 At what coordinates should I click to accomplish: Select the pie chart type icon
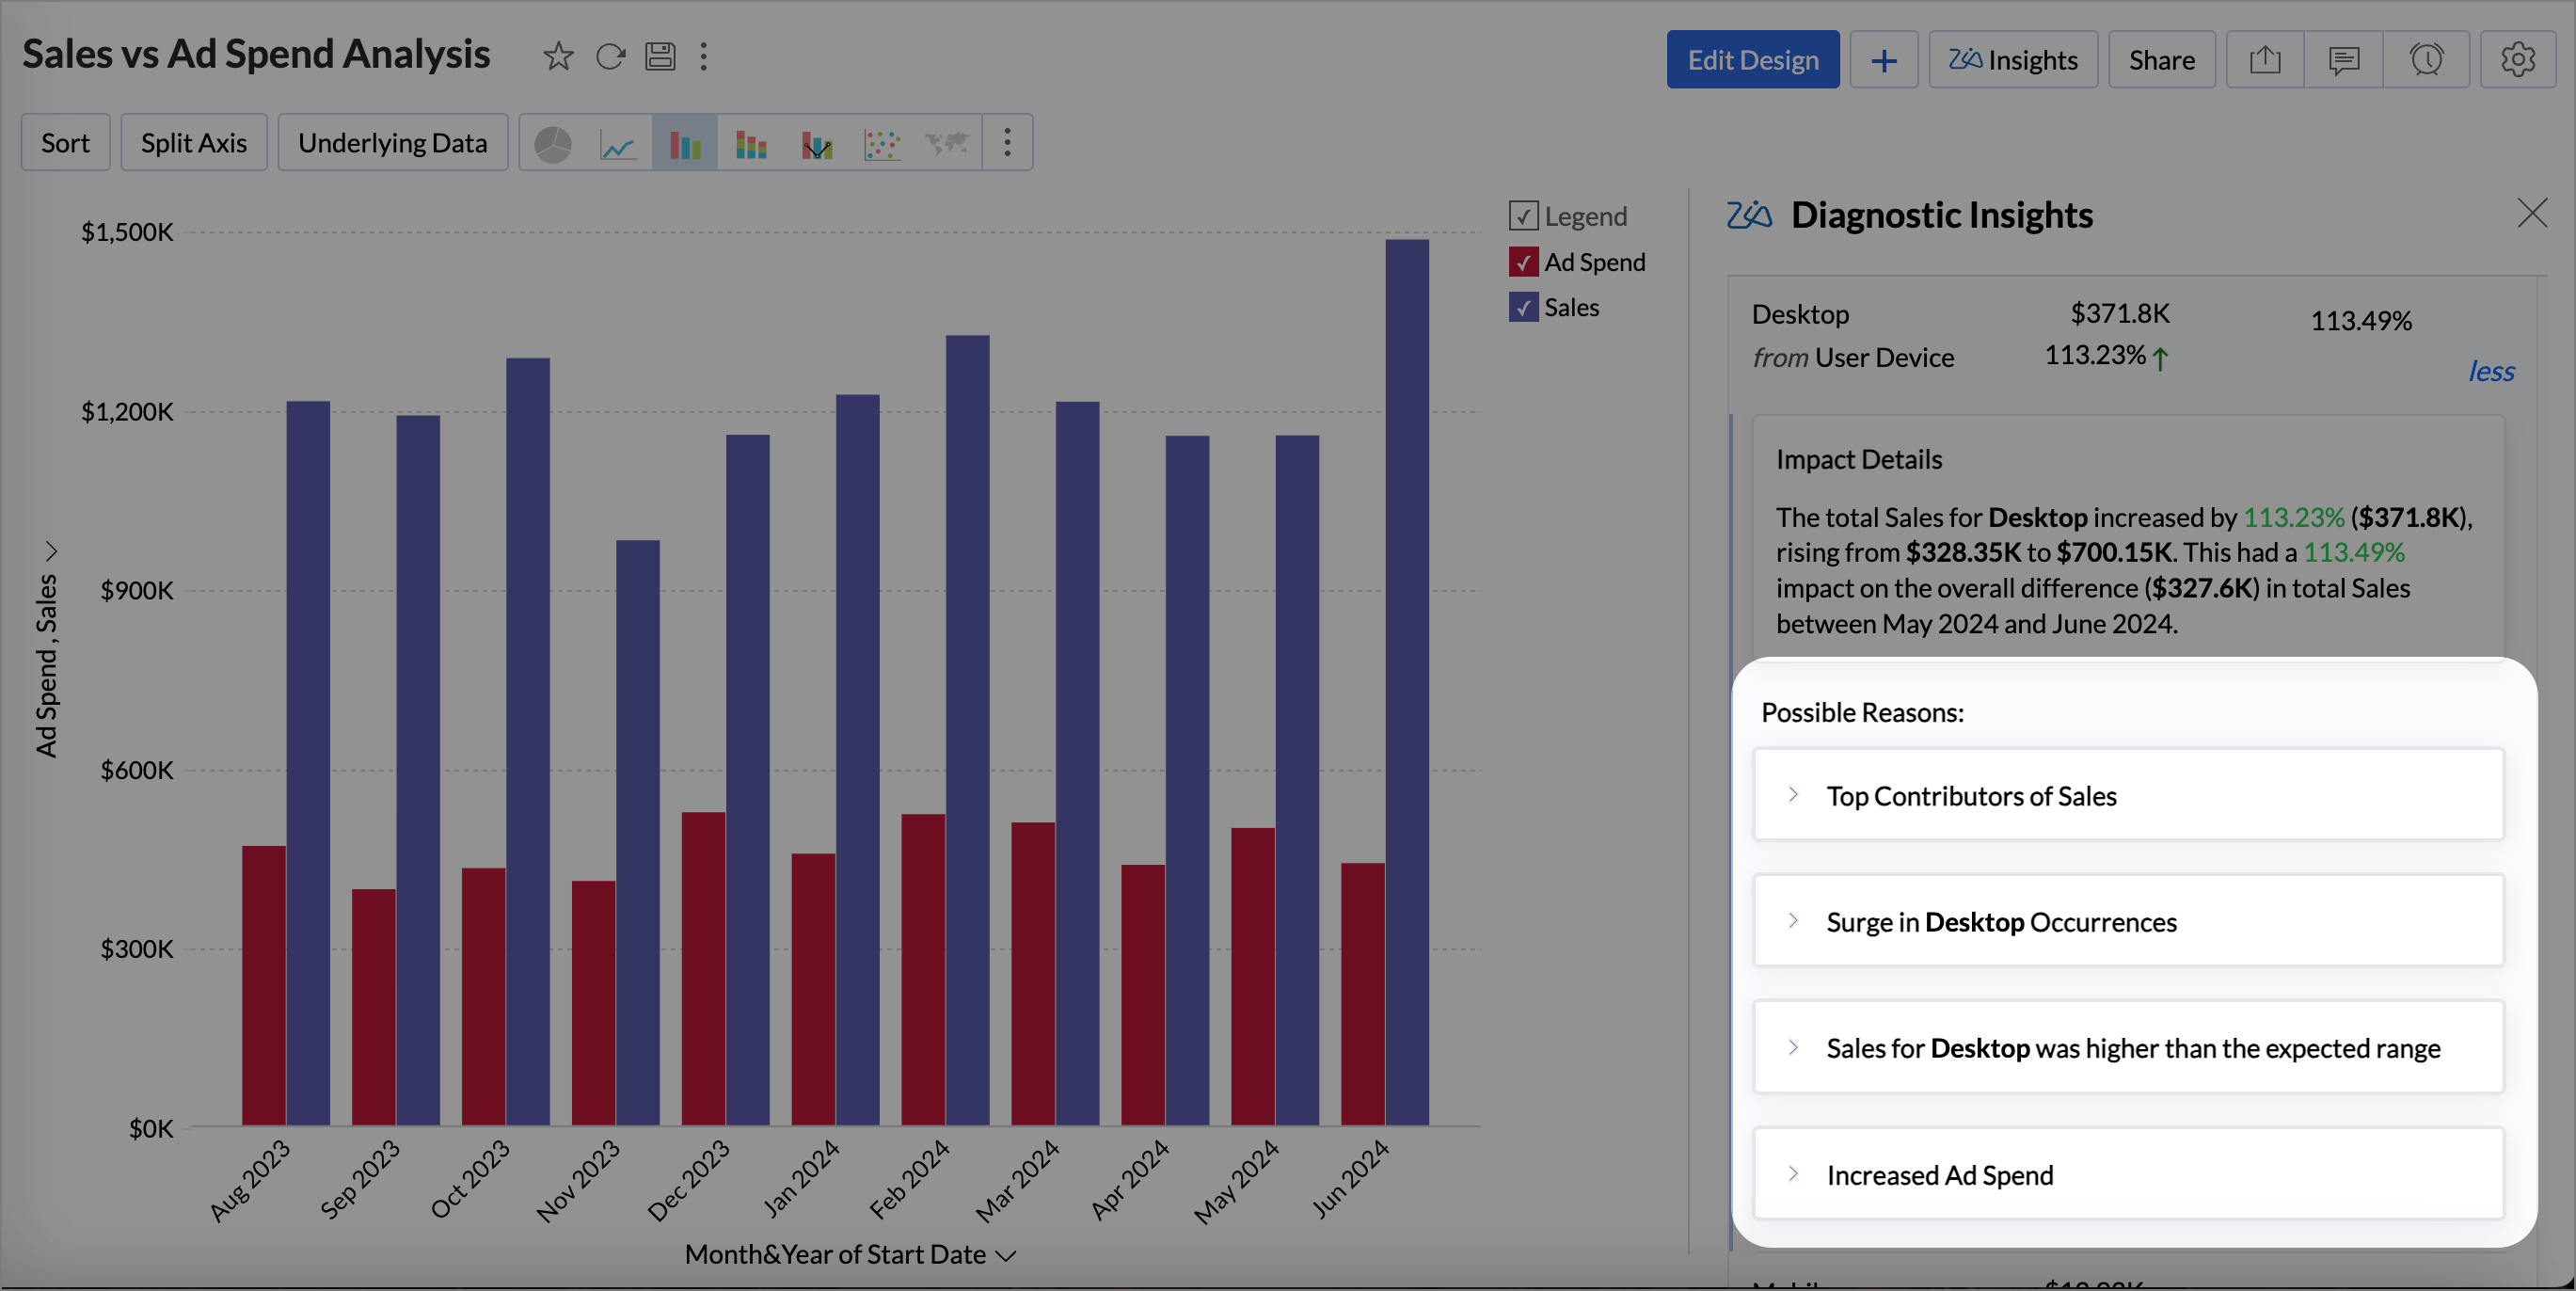click(552, 144)
